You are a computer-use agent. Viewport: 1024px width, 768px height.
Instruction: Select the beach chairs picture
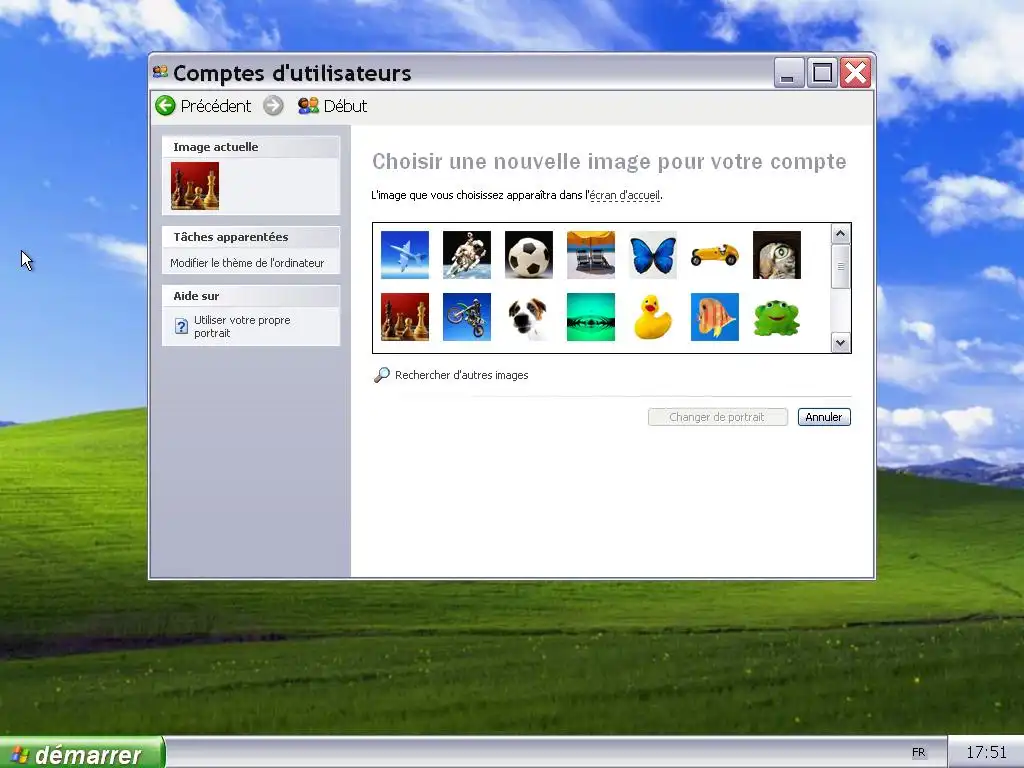(591, 255)
